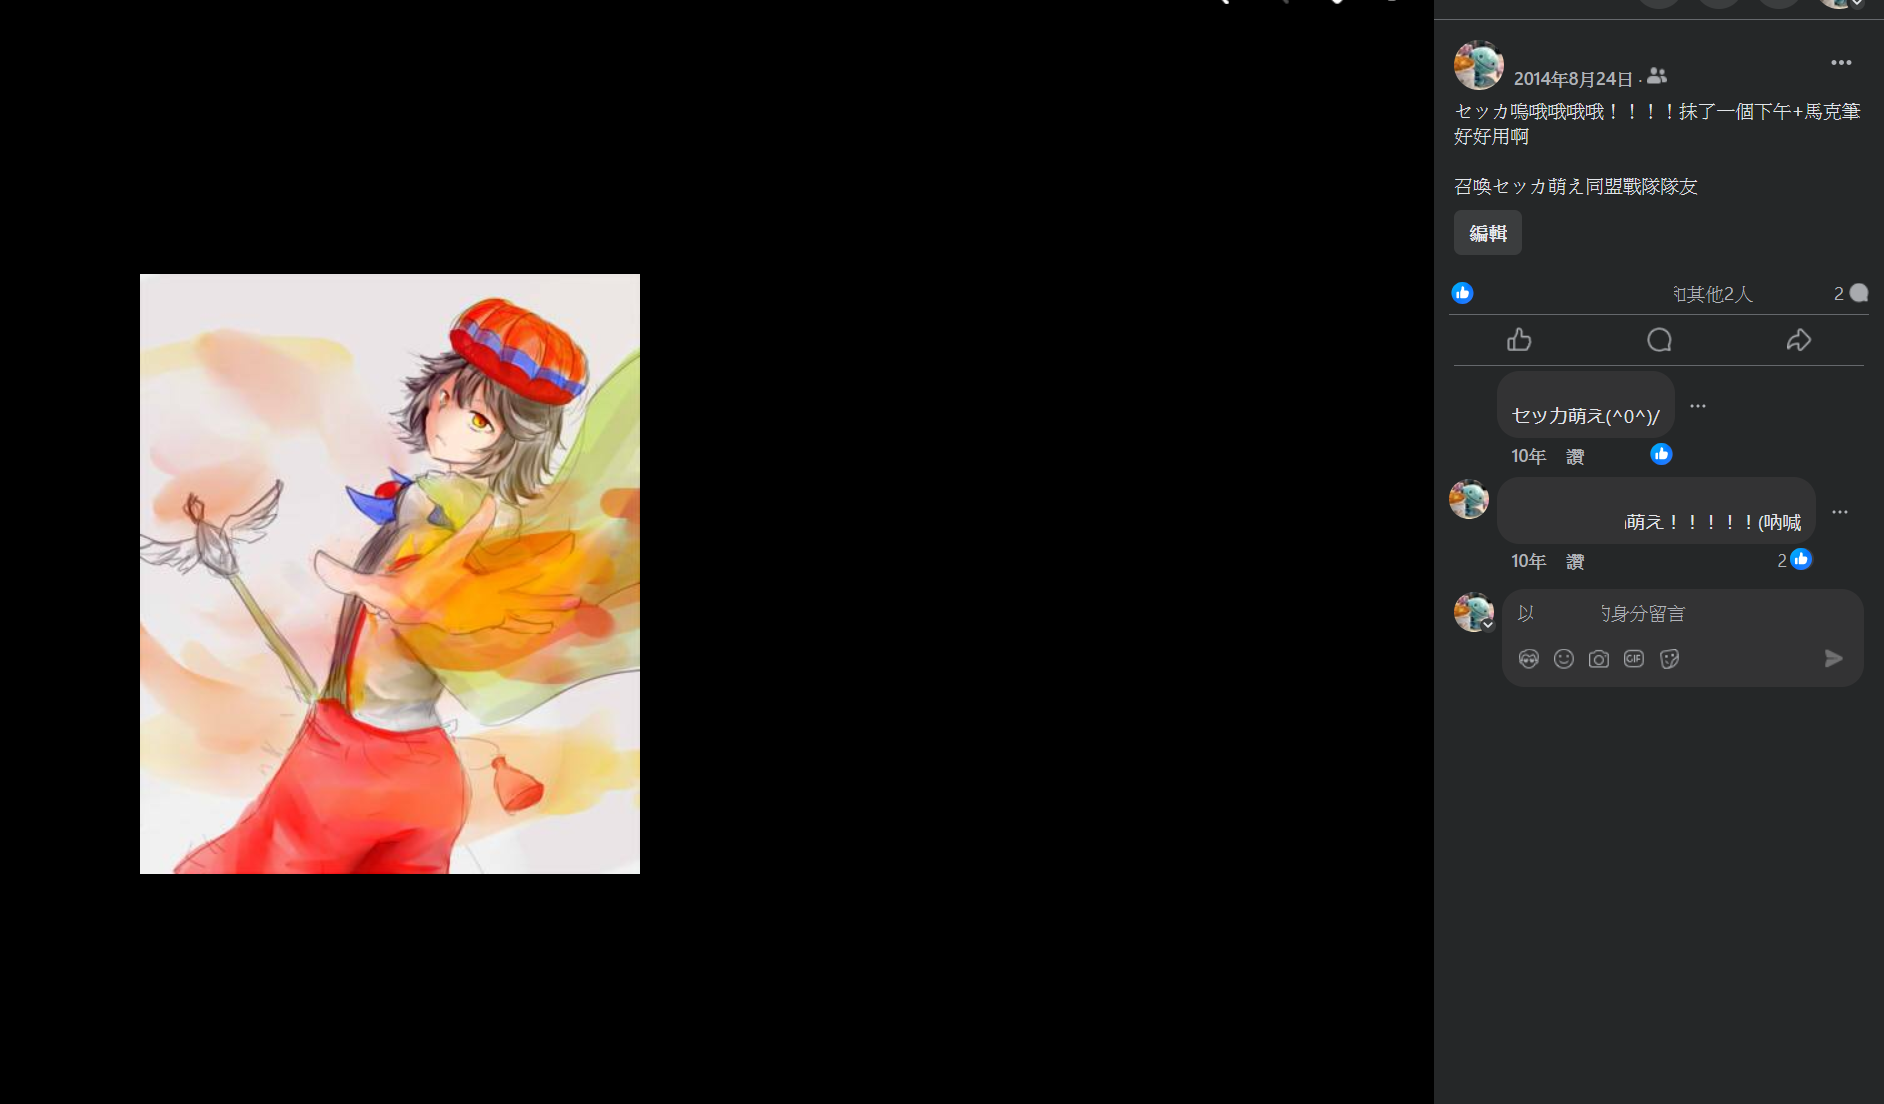Click the 編輯 button

tap(1488, 233)
